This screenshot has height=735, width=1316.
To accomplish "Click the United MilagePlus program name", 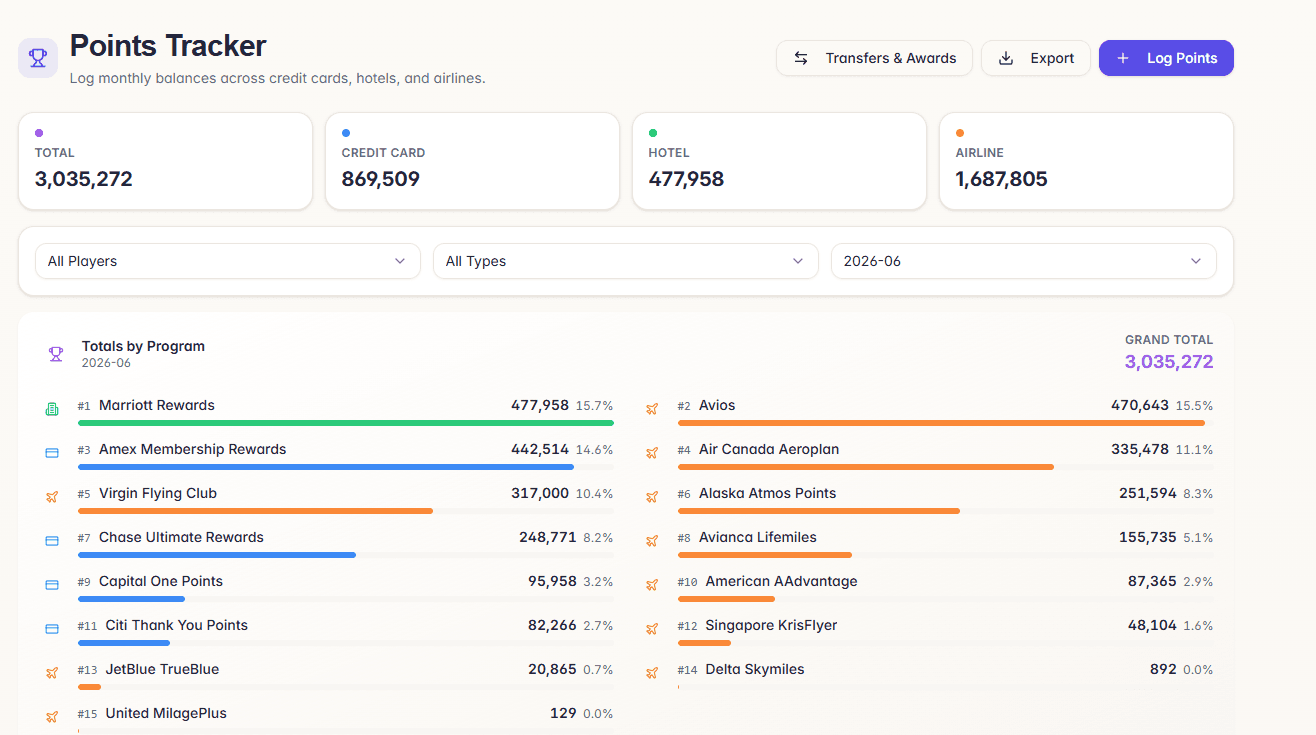I will tap(166, 713).
